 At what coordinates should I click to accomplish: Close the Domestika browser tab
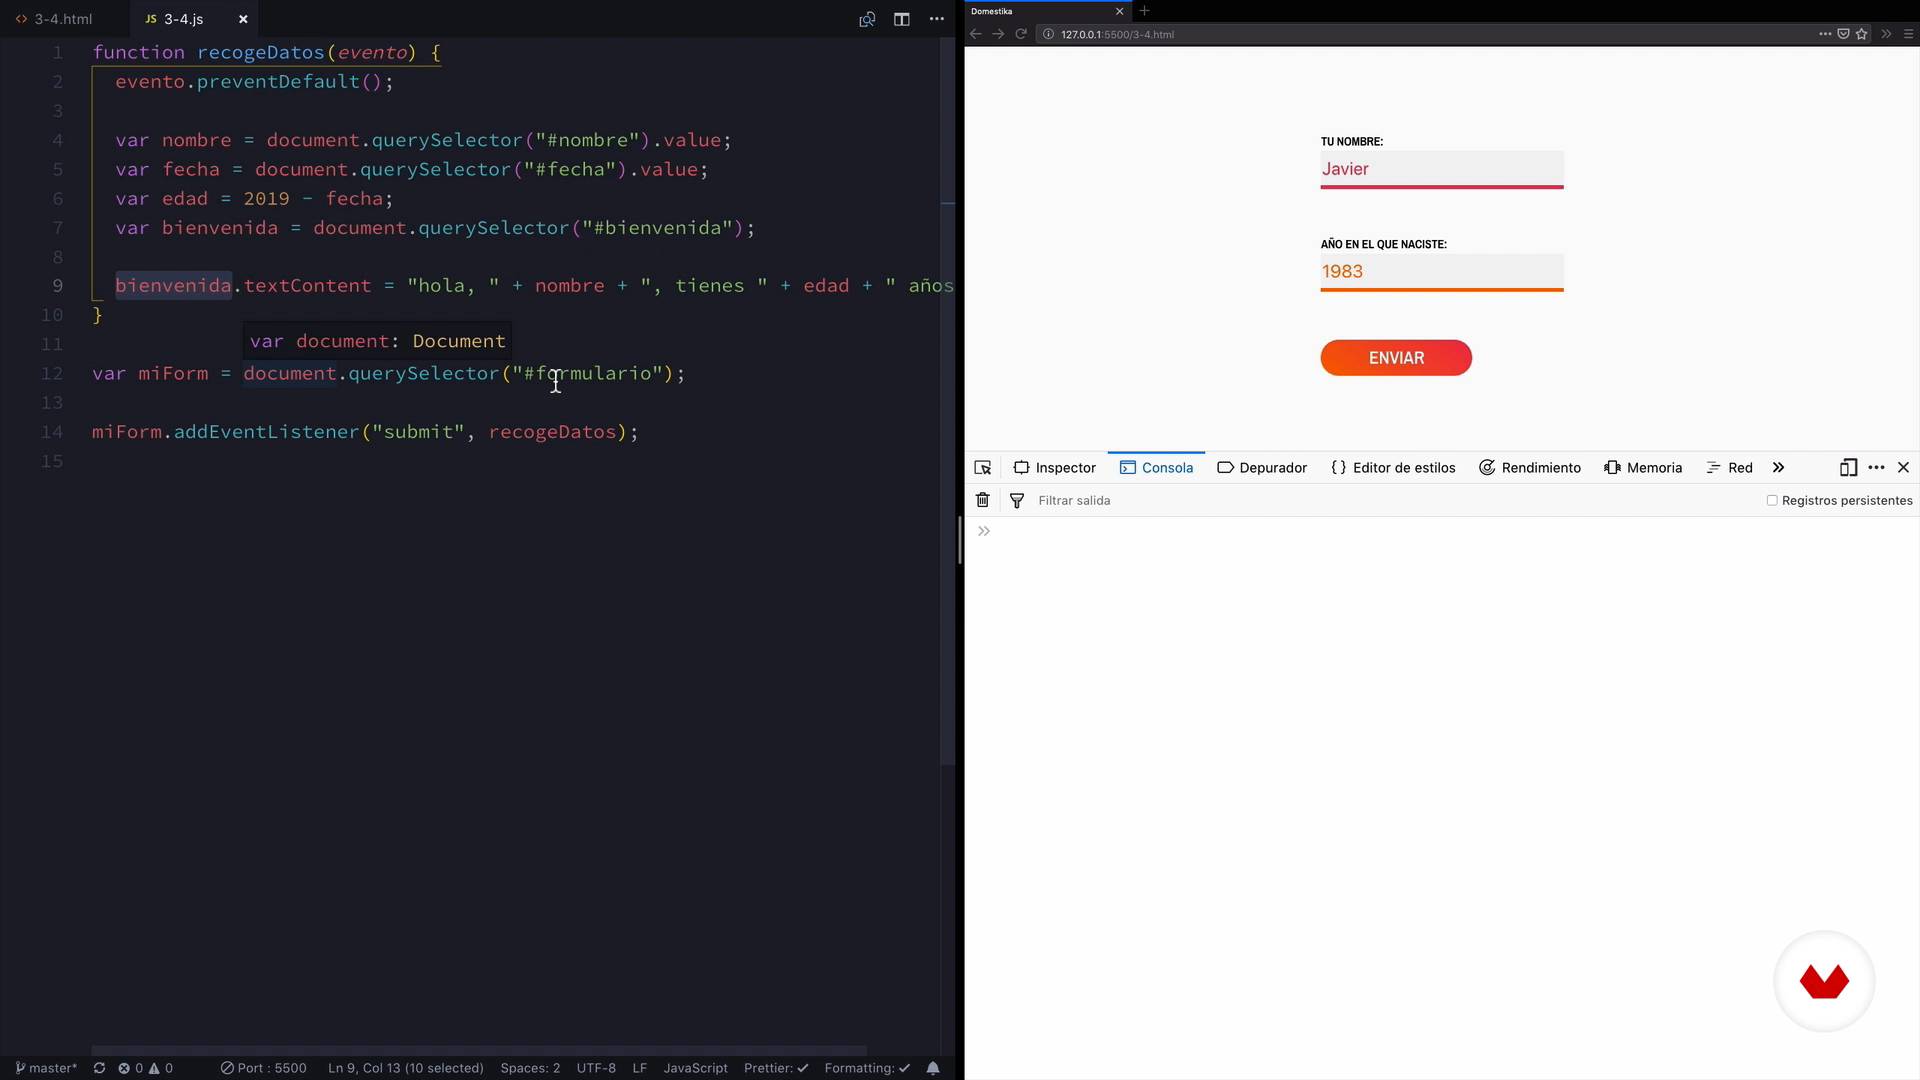1119,11
